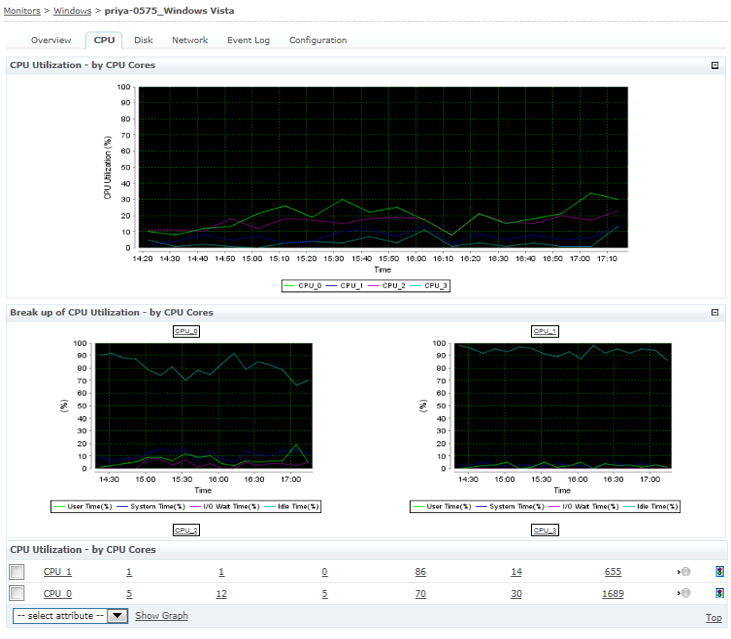This screenshot has width=731, height=639.
Task: Tick the checkbox for CPU_0 row
Action: tap(16, 594)
